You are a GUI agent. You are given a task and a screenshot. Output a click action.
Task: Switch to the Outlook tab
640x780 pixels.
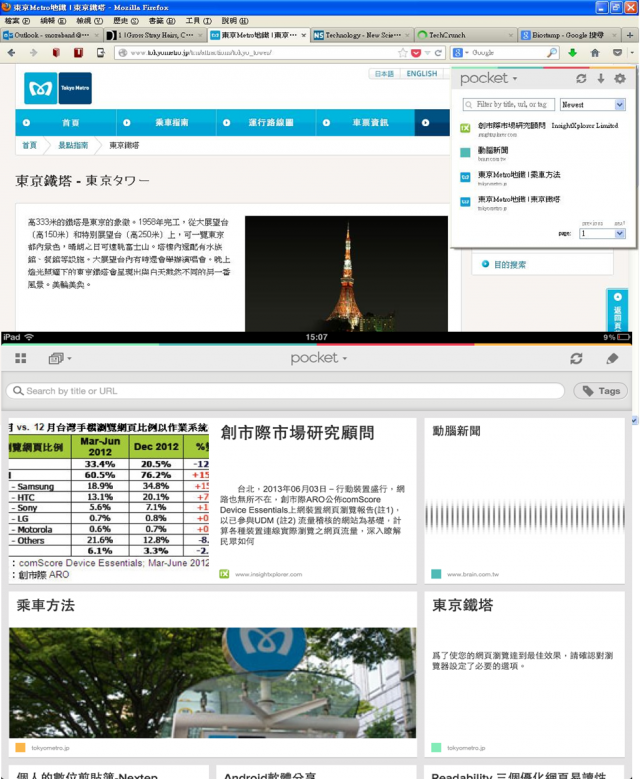click(x=51, y=35)
